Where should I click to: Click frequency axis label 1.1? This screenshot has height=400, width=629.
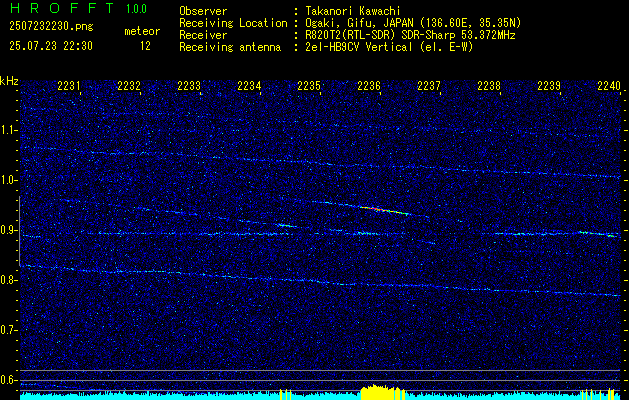pyautogui.click(x=8, y=130)
